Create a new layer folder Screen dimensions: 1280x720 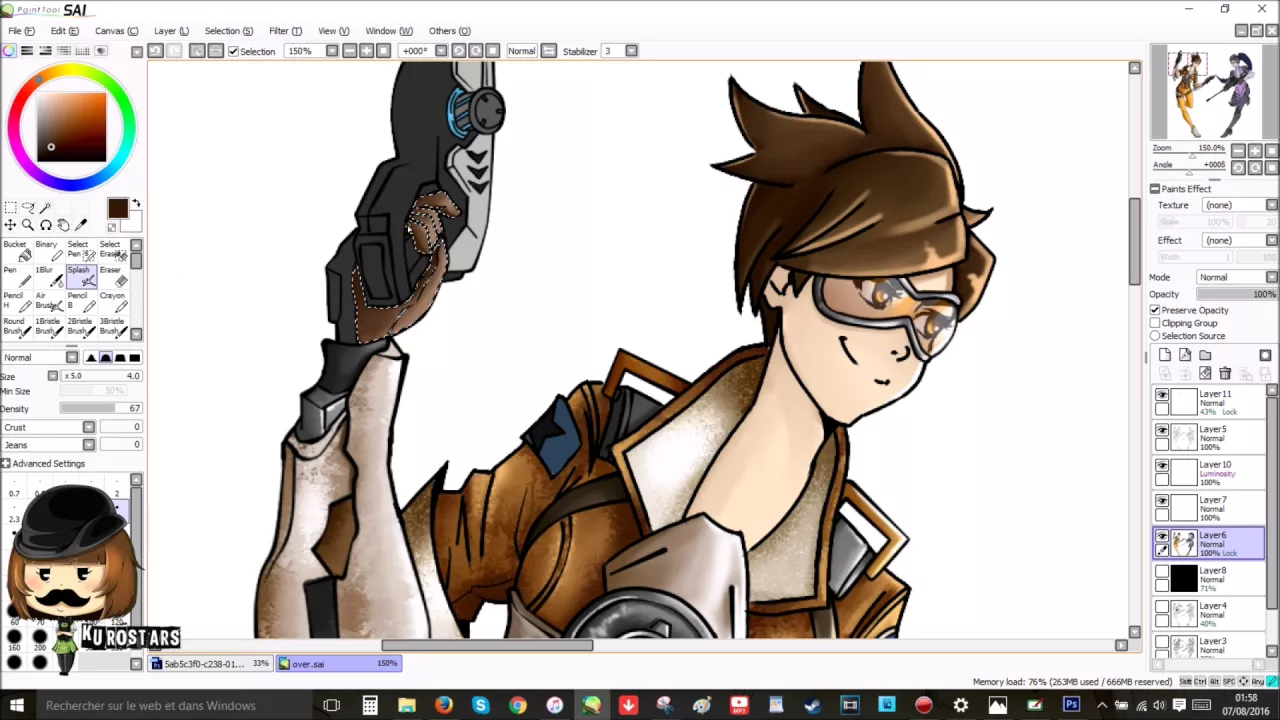(x=1205, y=355)
